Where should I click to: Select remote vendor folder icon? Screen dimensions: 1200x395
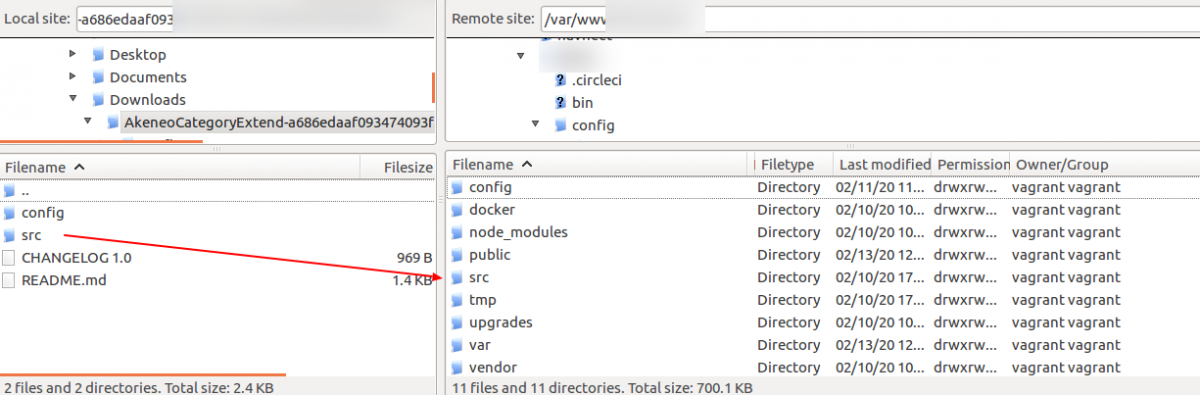point(457,367)
